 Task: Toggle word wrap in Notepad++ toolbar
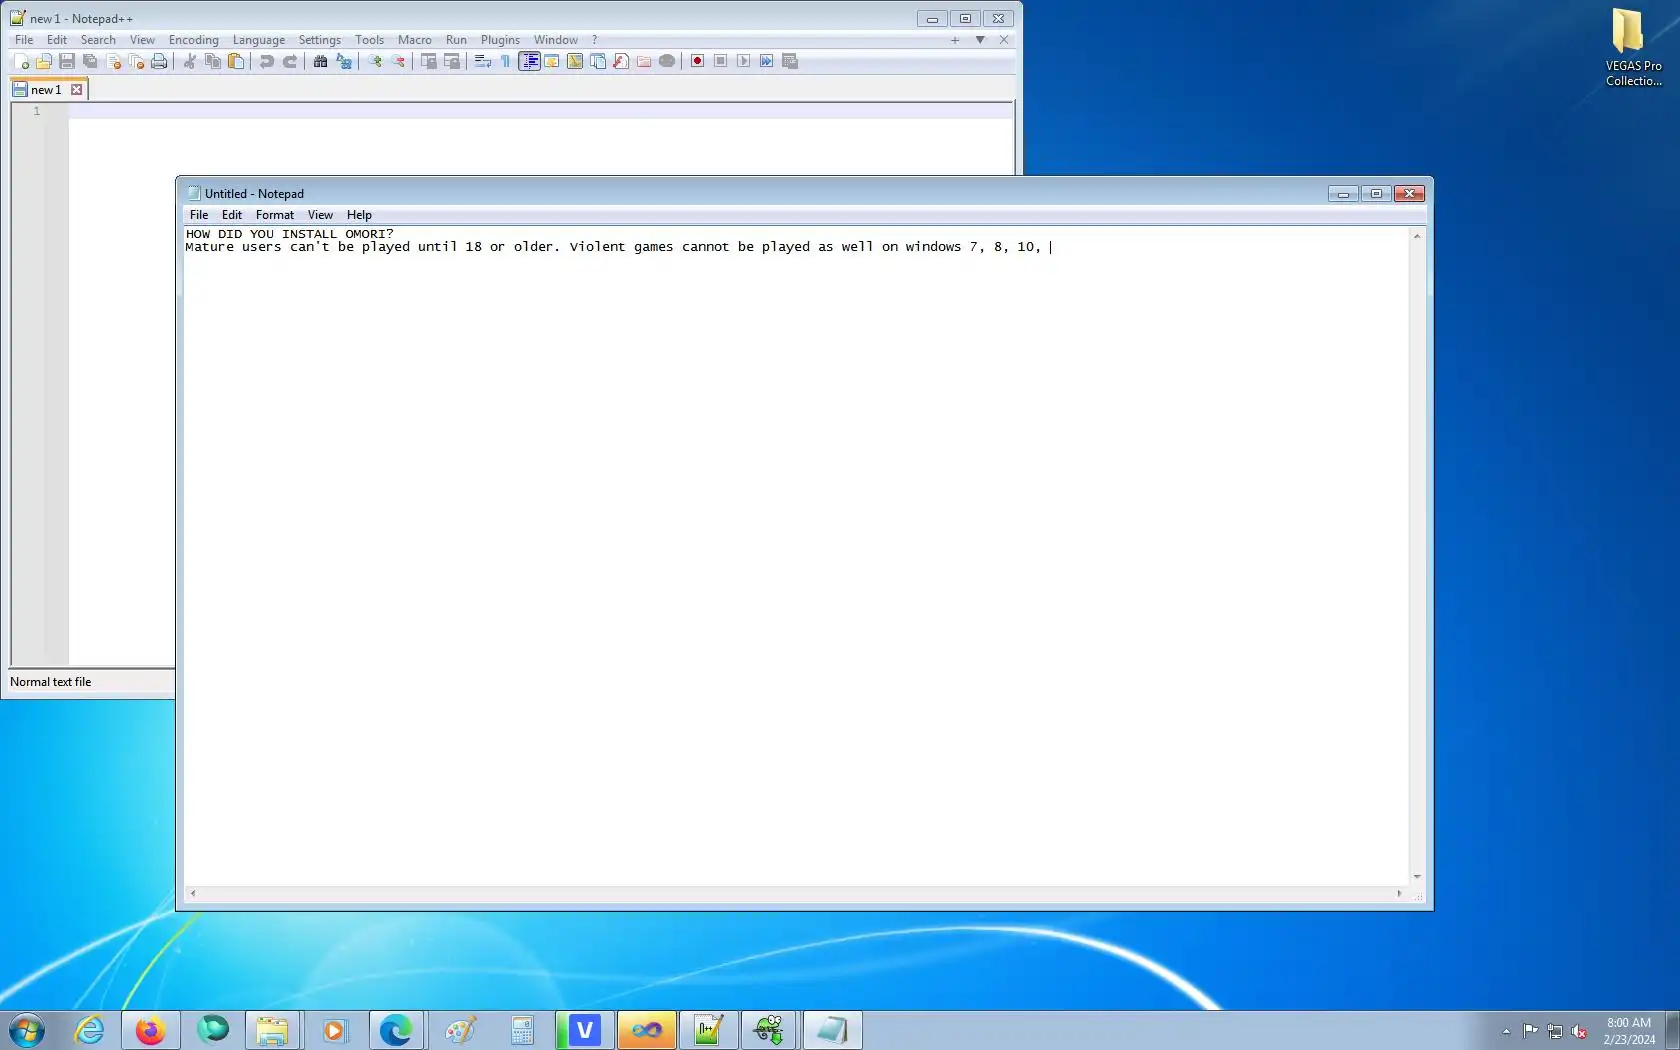coord(483,61)
